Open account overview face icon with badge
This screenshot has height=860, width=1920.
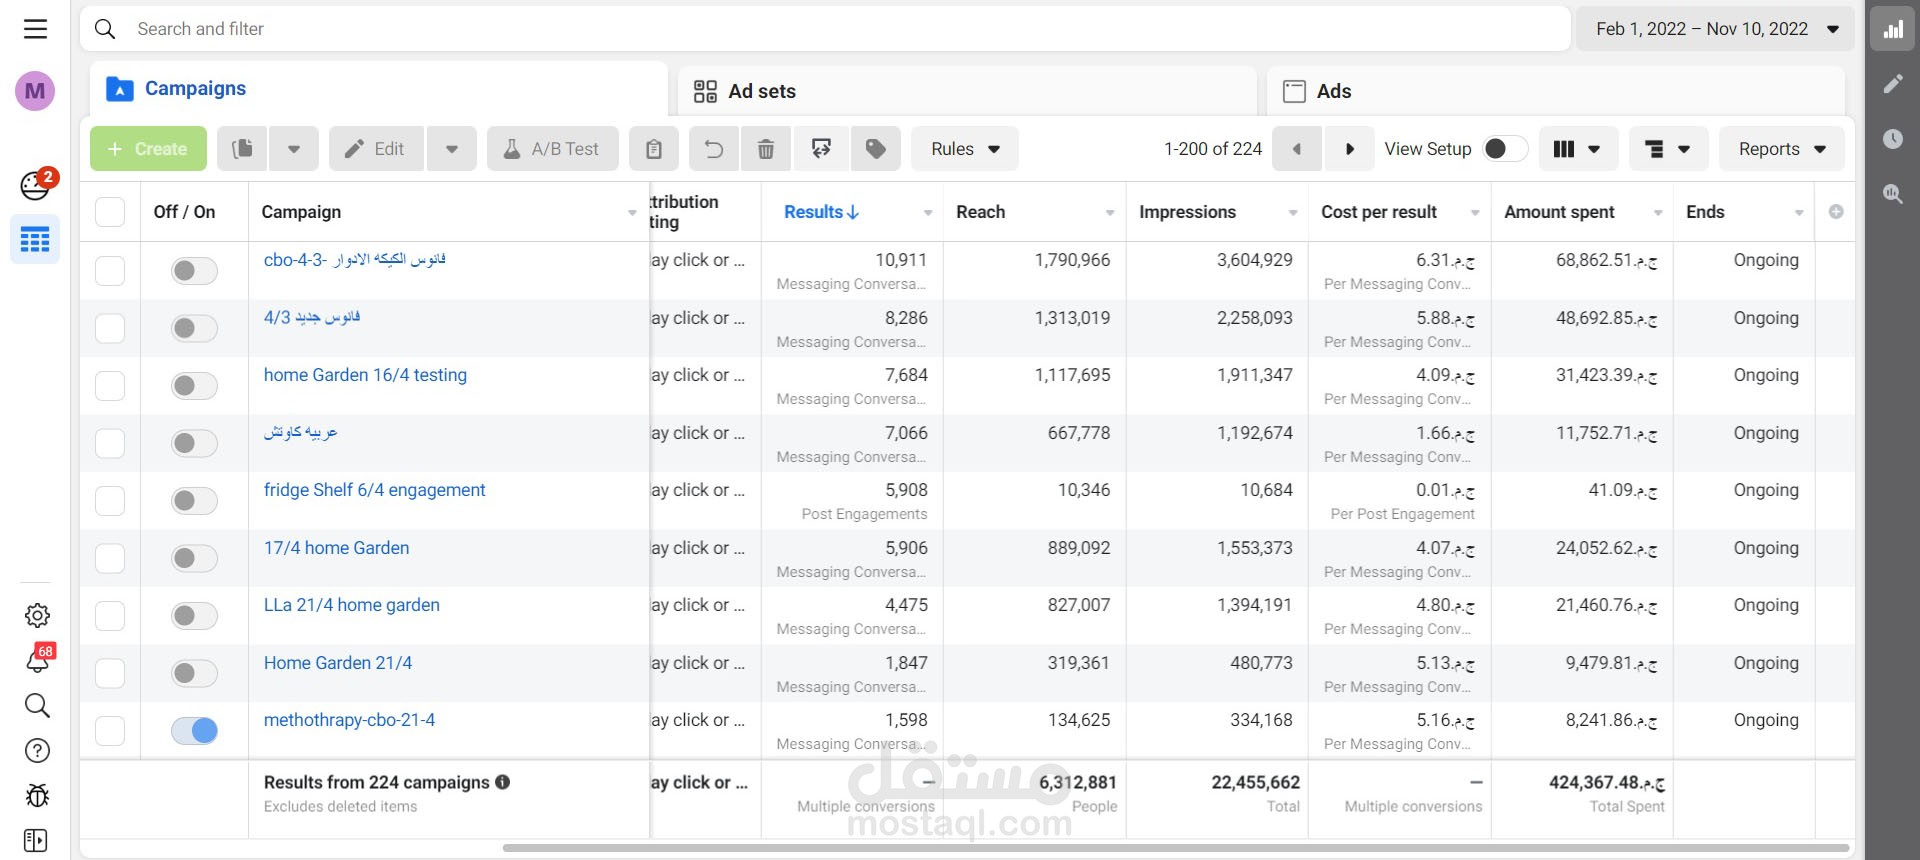tap(38, 184)
